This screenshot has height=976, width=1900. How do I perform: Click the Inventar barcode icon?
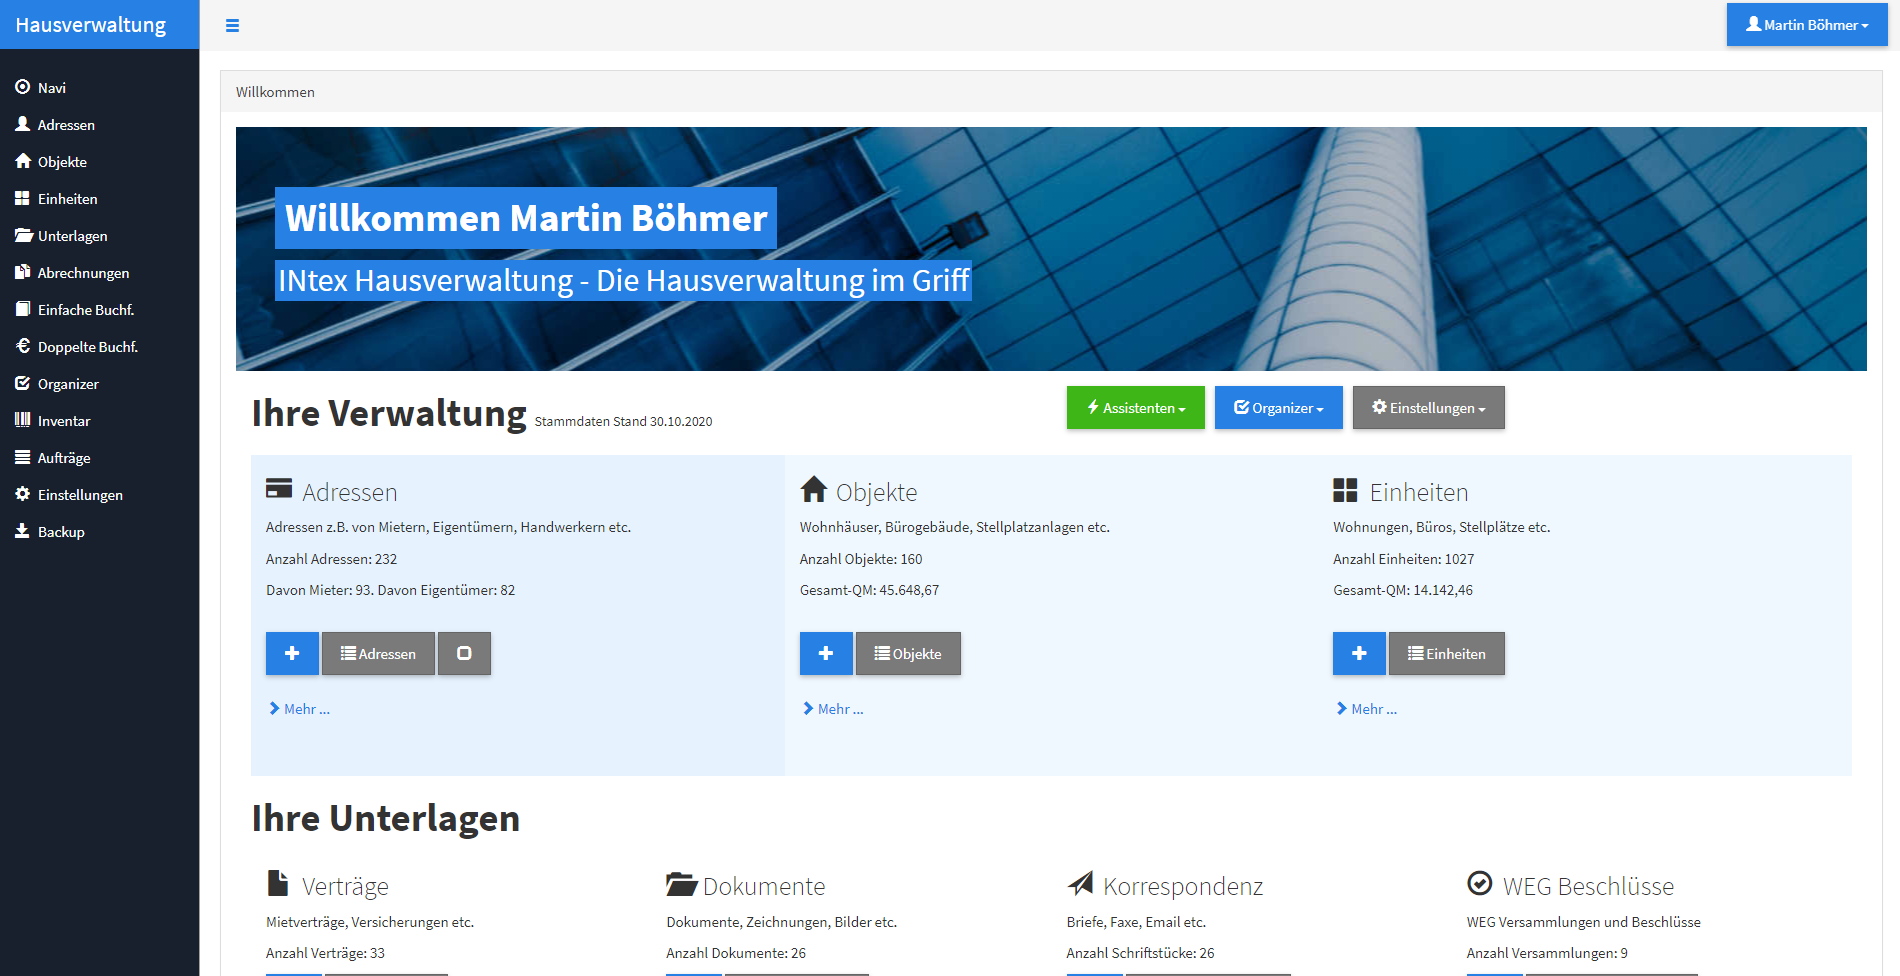22,420
